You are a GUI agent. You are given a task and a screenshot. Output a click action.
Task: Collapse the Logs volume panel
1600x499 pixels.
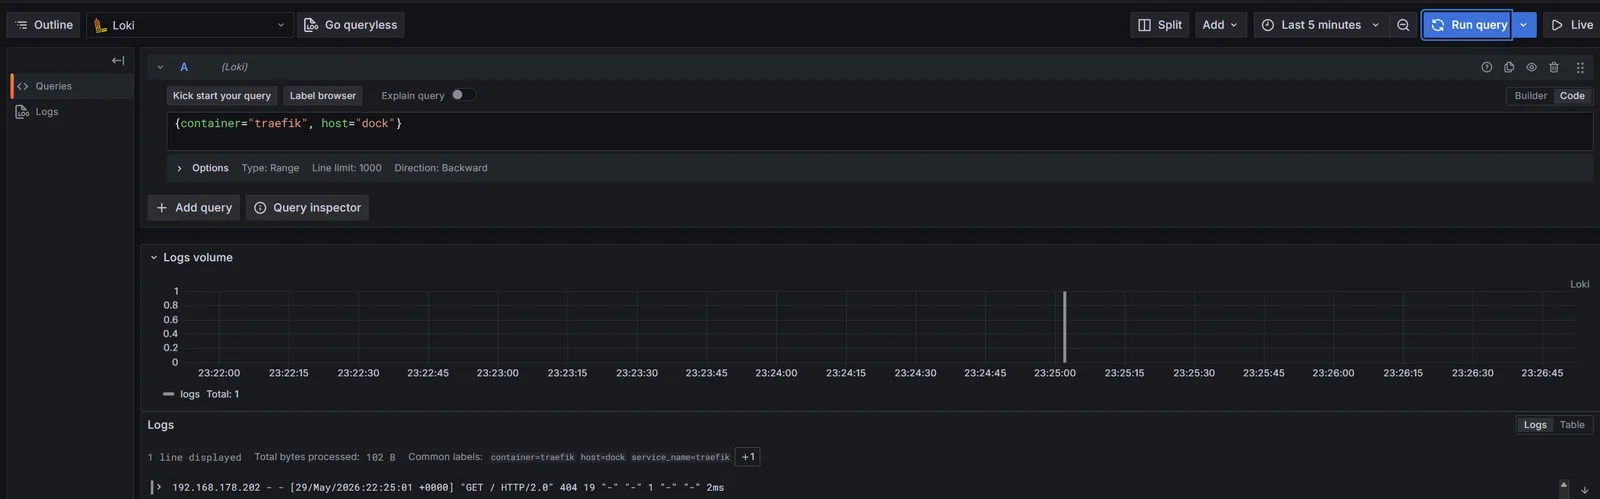(154, 258)
